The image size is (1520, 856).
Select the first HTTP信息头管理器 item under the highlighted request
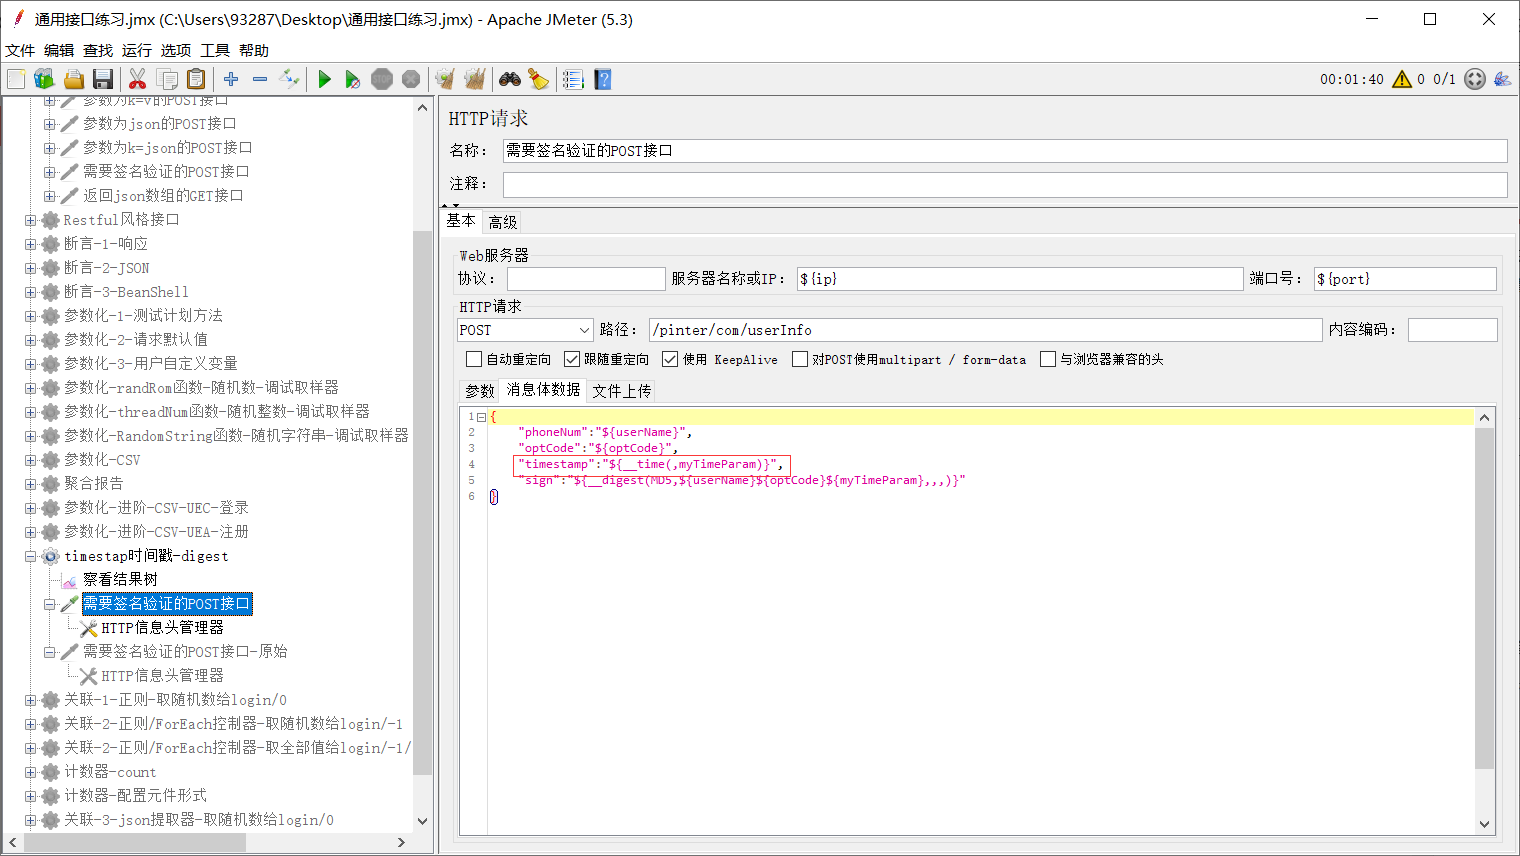tap(162, 628)
